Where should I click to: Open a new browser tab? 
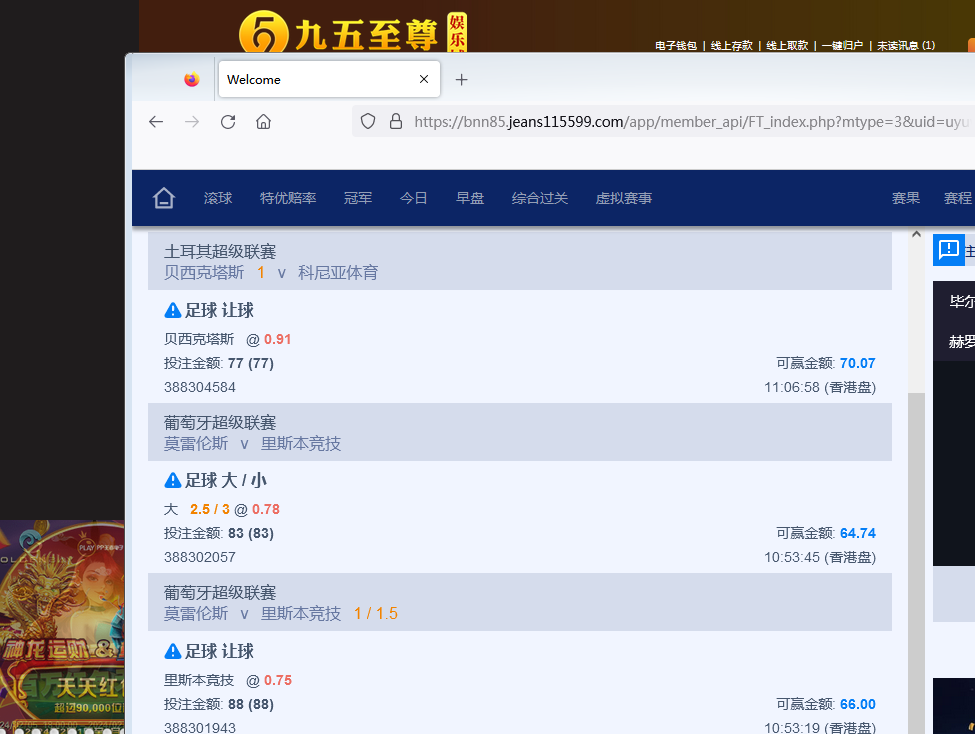[x=461, y=80]
